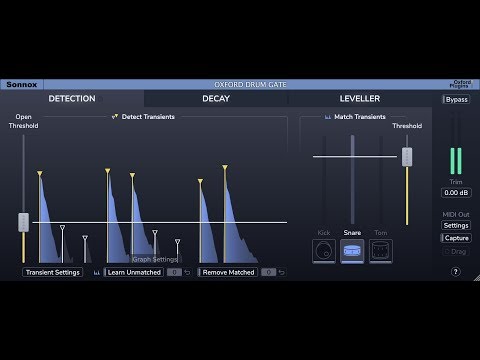The height and width of the screenshot is (360, 480).
Task: Select the tallest yellow transient marker
Action: [x=225, y=167]
